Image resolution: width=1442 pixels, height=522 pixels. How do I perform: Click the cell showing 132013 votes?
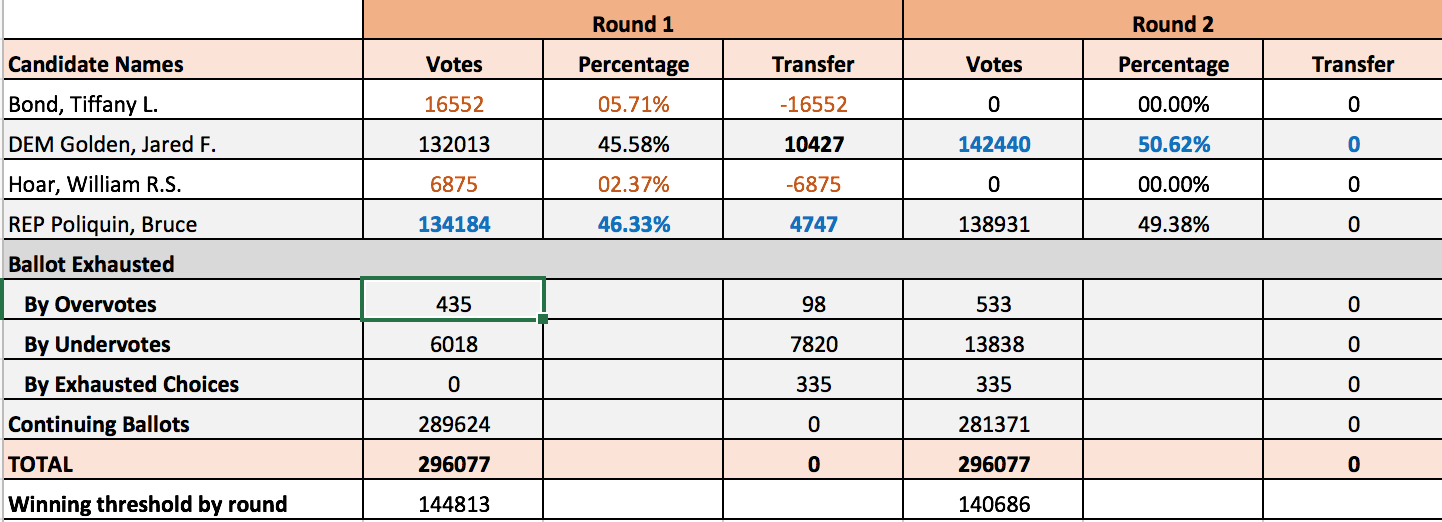point(454,142)
